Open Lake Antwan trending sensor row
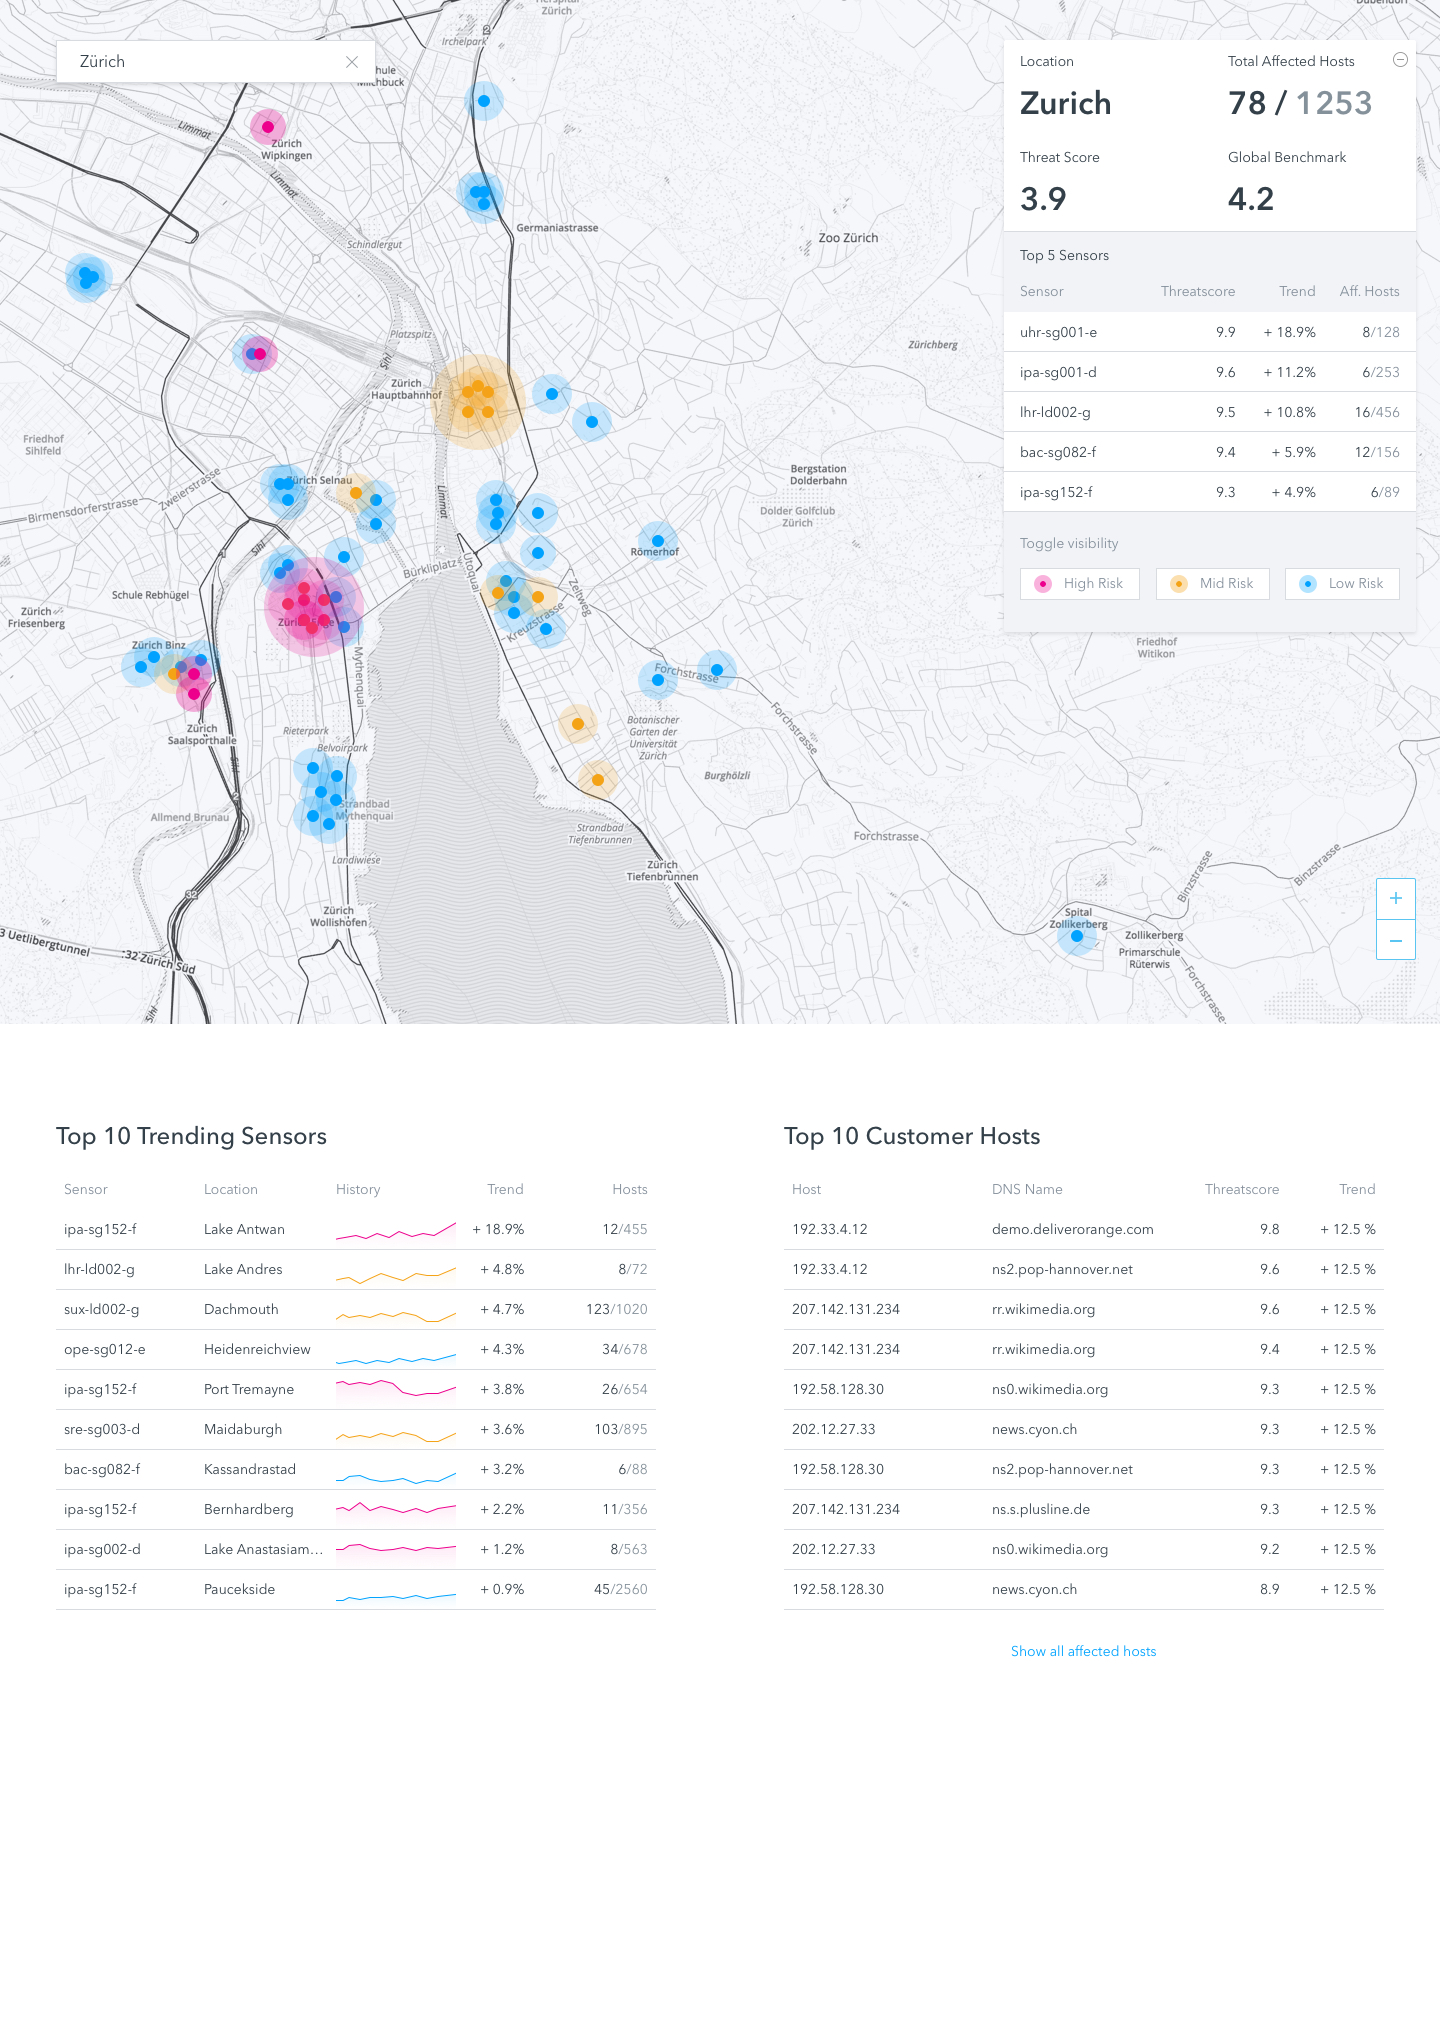Screen dimensions: 1440x2038 point(356,1229)
